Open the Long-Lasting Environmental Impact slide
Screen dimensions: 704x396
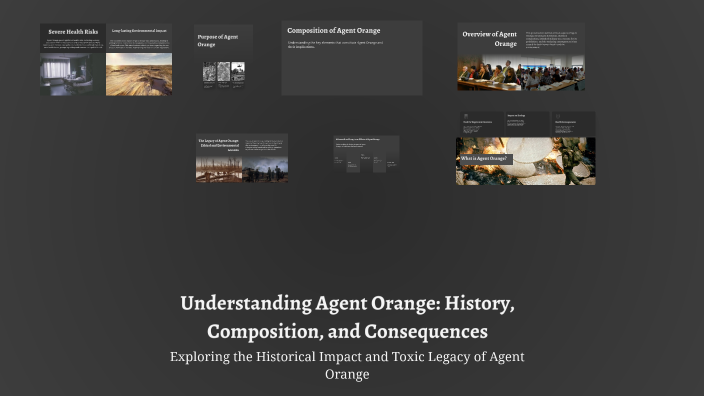pyautogui.click(x=139, y=59)
